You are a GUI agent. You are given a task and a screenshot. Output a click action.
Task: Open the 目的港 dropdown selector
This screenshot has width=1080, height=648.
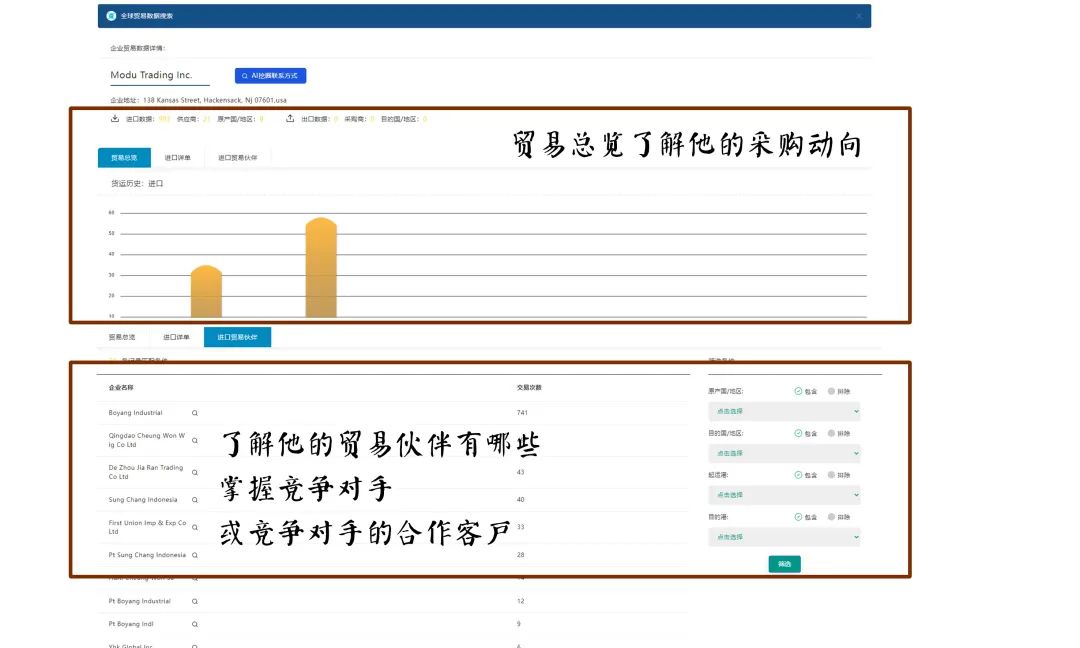(x=784, y=537)
